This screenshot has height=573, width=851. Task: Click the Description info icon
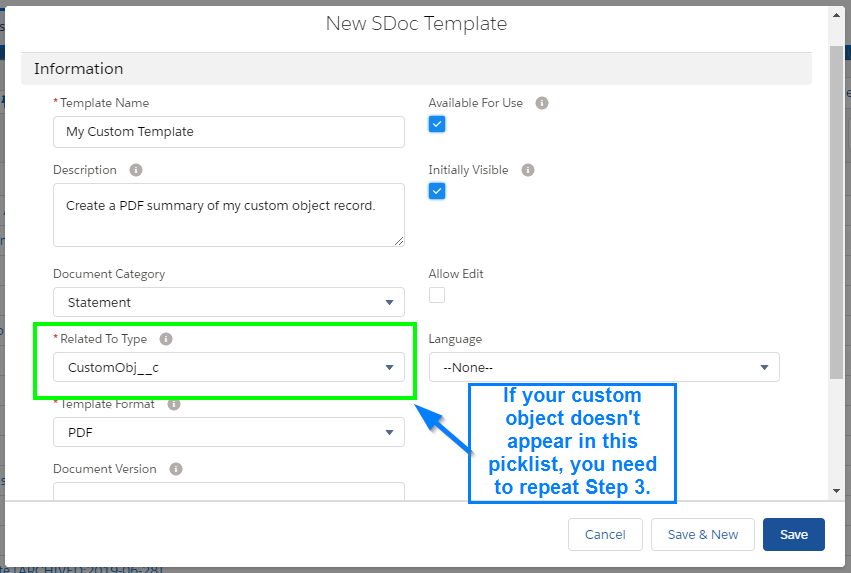[136, 170]
